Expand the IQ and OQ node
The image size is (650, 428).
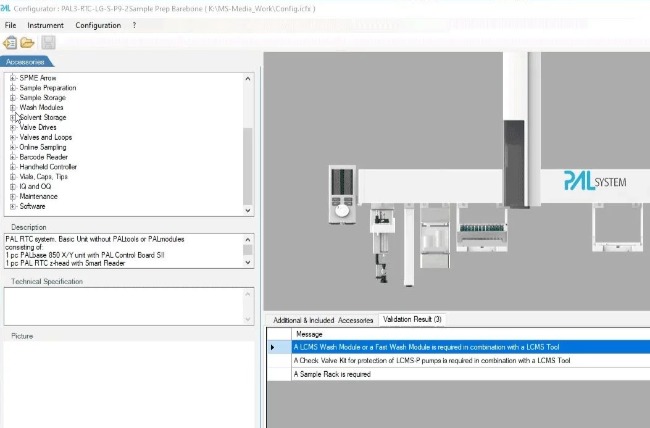coord(13,187)
